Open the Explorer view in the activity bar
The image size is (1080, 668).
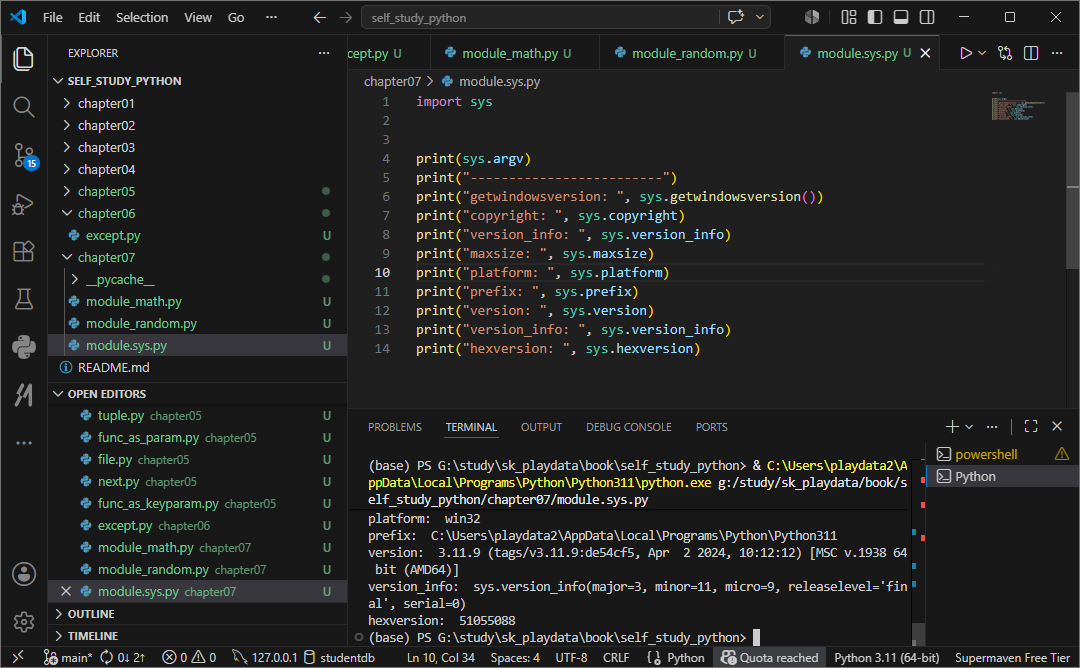[23, 59]
